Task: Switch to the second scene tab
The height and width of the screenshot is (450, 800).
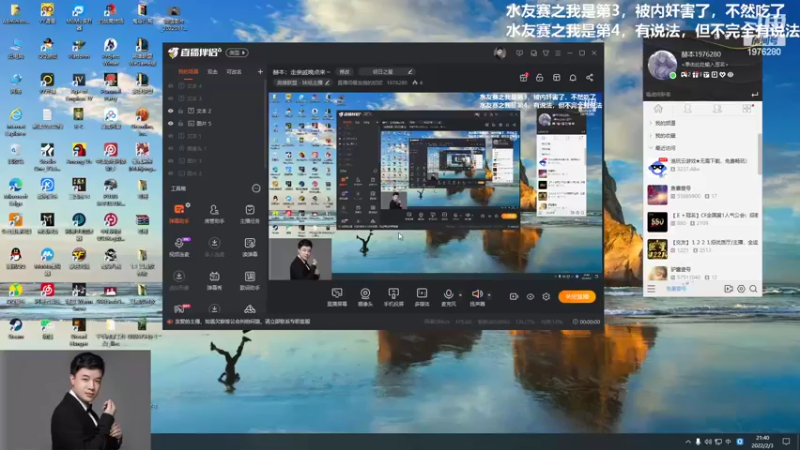Action: point(212,72)
